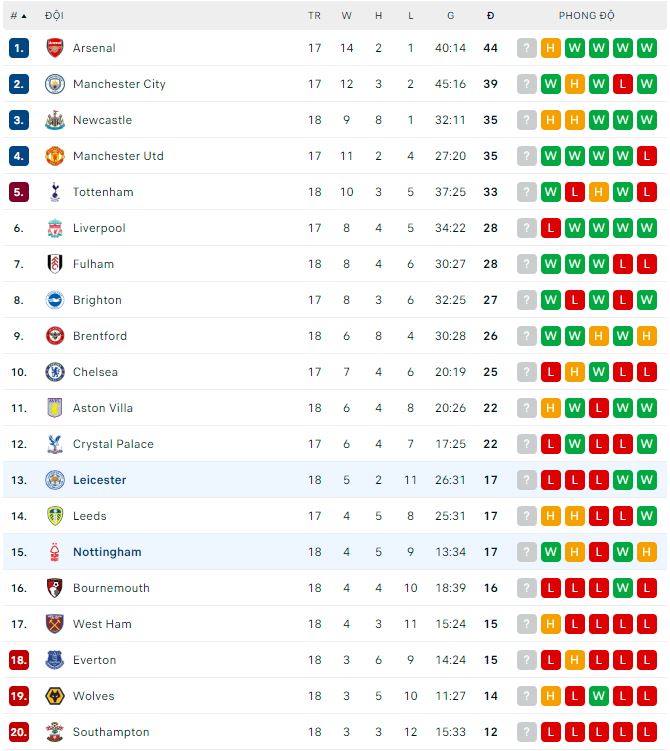Sort by the TR matches played column
Image resolution: width=670 pixels, height=751 pixels.
(x=315, y=16)
